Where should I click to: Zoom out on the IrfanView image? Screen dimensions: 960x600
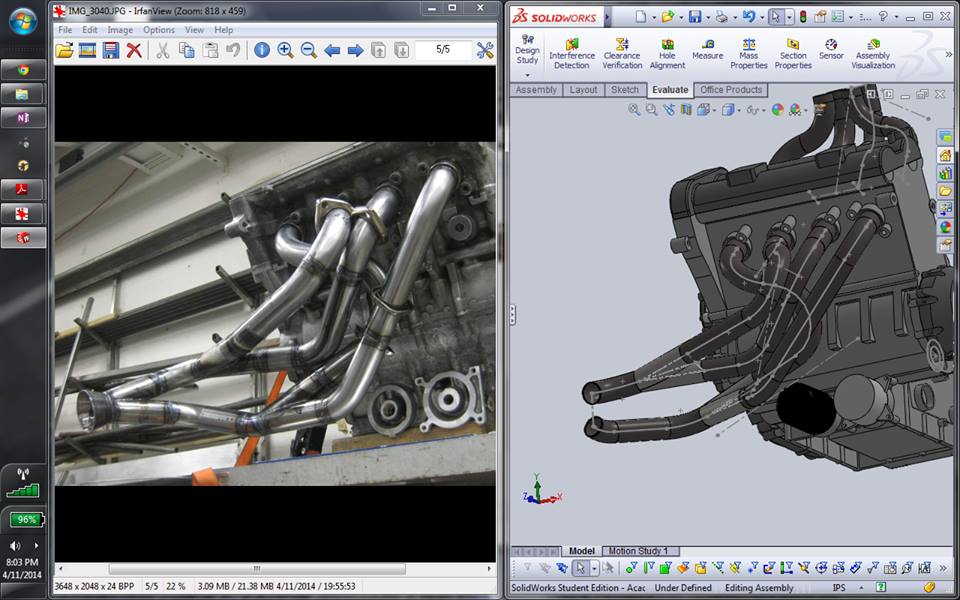pos(309,50)
